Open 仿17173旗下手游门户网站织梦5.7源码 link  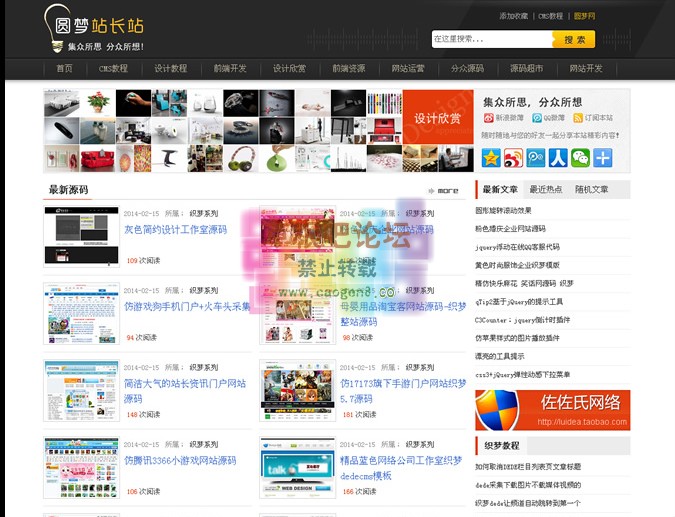point(403,391)
